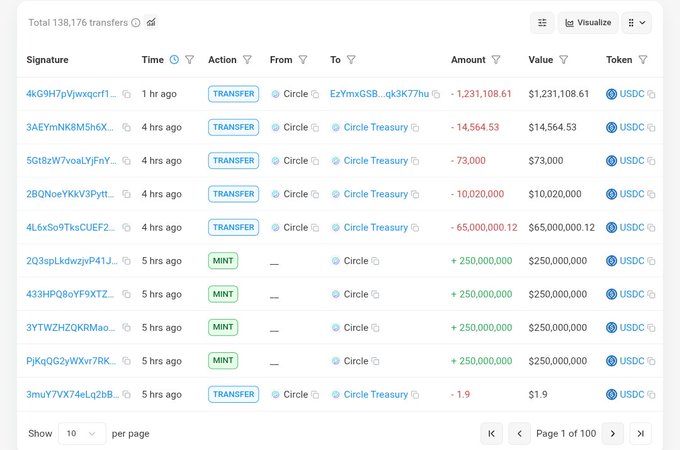Click the info icon beside Total transfers
This screenshot has width=680, height=450.
(136, 23)
